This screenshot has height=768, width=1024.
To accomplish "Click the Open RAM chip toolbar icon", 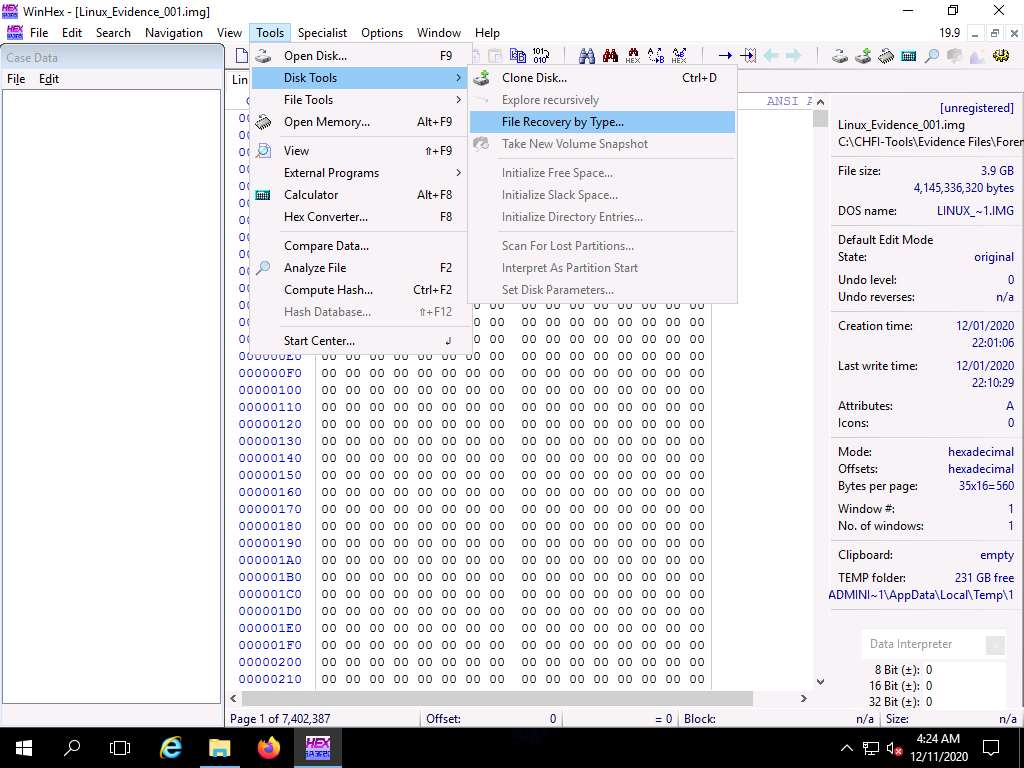I will [x=886, y=56].
